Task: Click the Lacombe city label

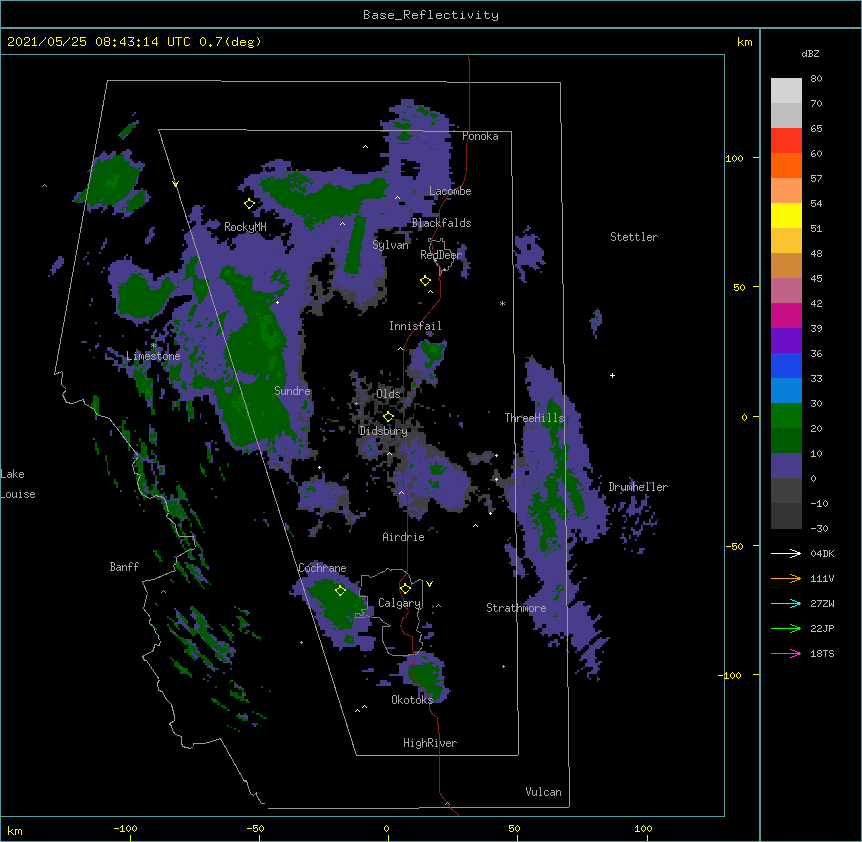Action: tap(450, 191)
